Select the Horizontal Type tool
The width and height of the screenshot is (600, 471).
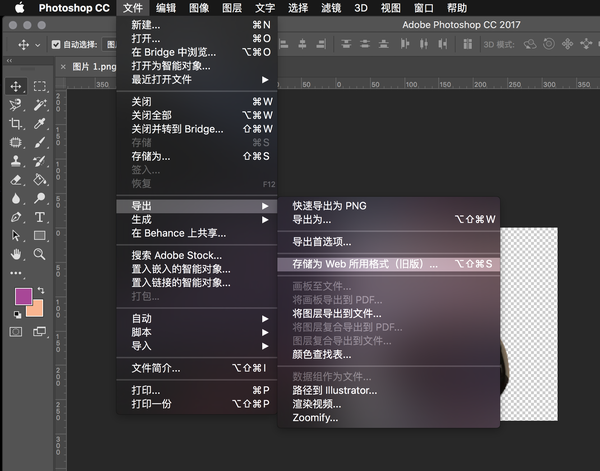tap(39, 217)
